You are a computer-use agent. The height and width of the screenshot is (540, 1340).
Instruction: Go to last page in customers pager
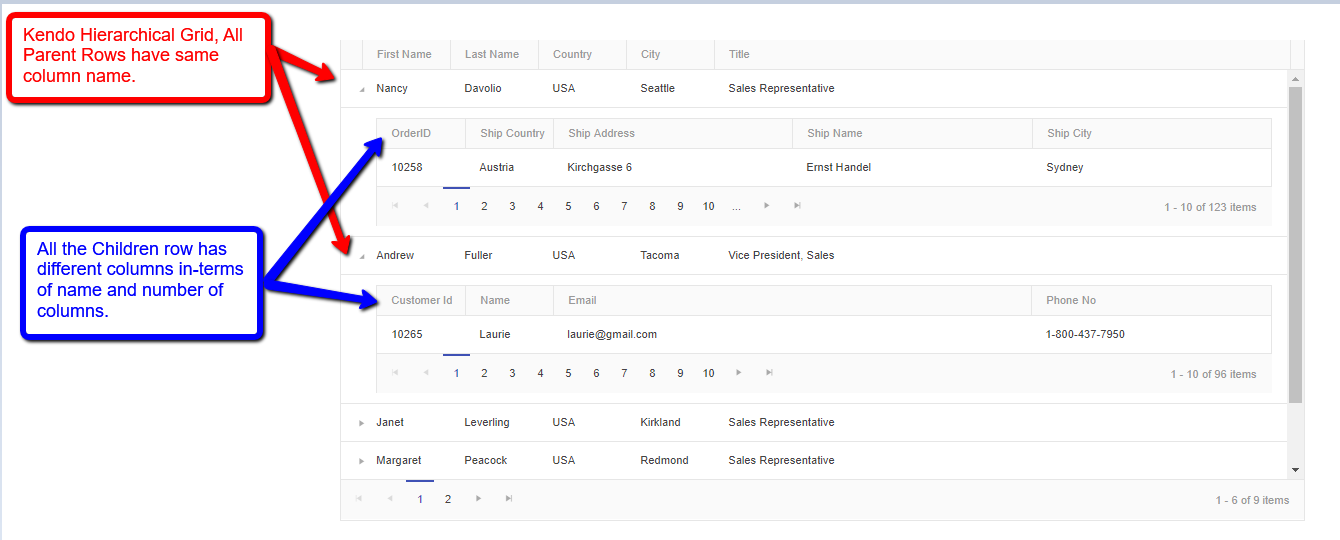(x=769, y=373)
